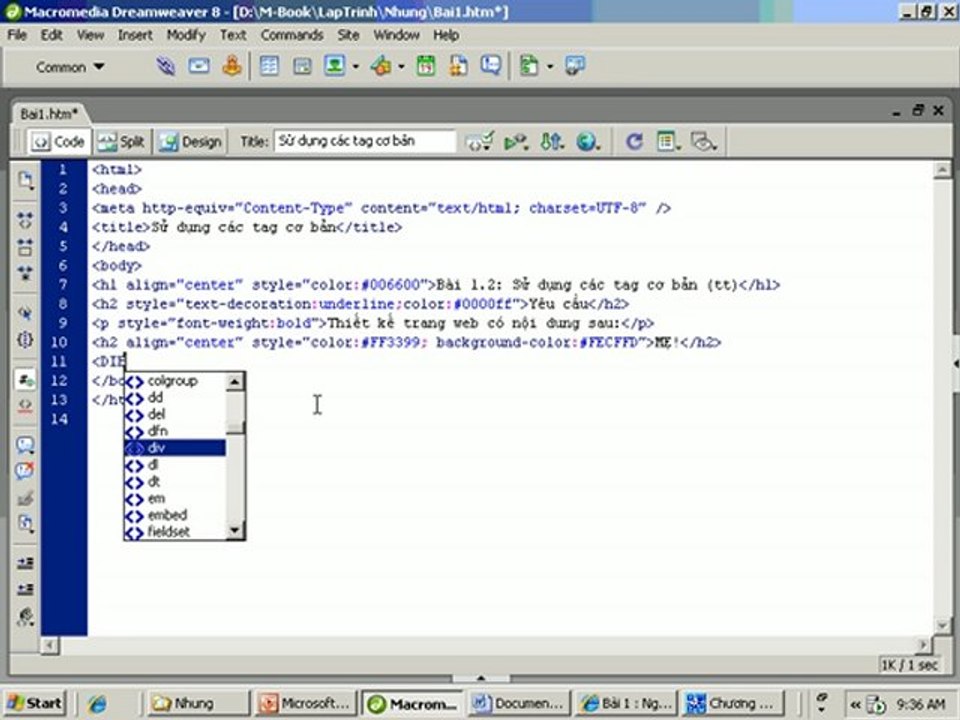The width and height of the screenshot is (960, 720).
Task: Open the File menu
Action: (17, 35)
